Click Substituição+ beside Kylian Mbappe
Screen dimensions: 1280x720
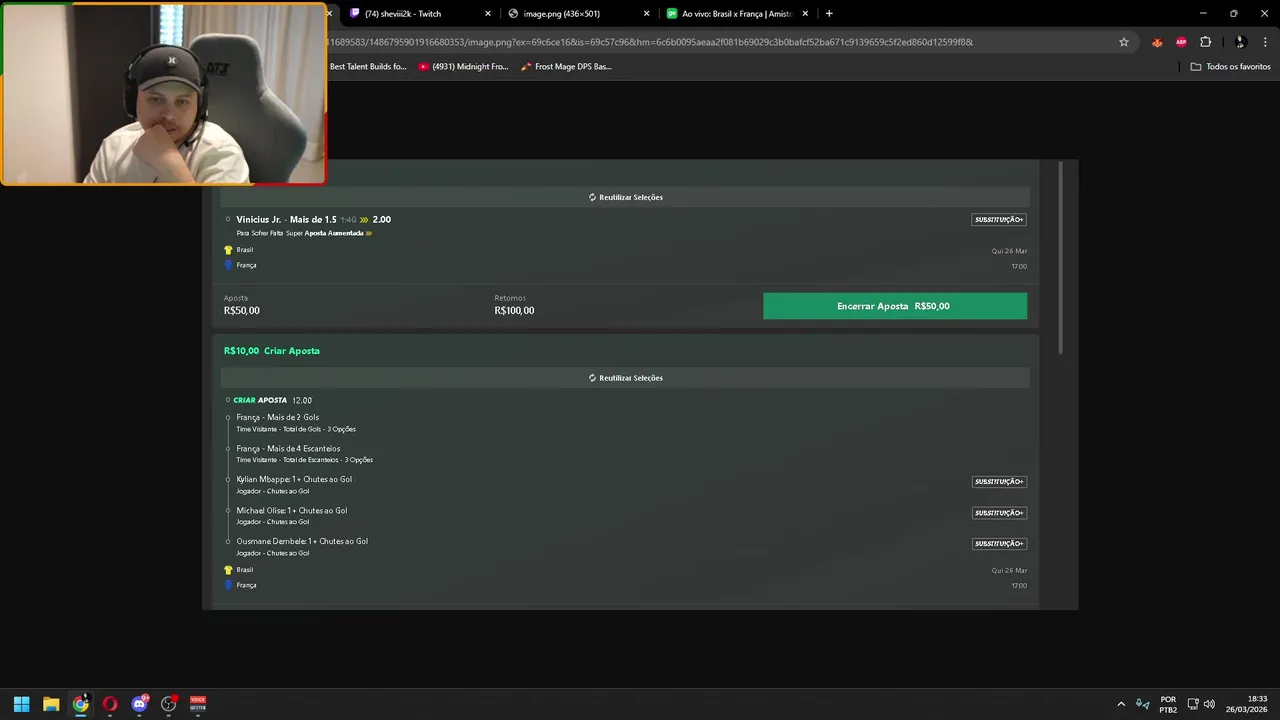999,481
